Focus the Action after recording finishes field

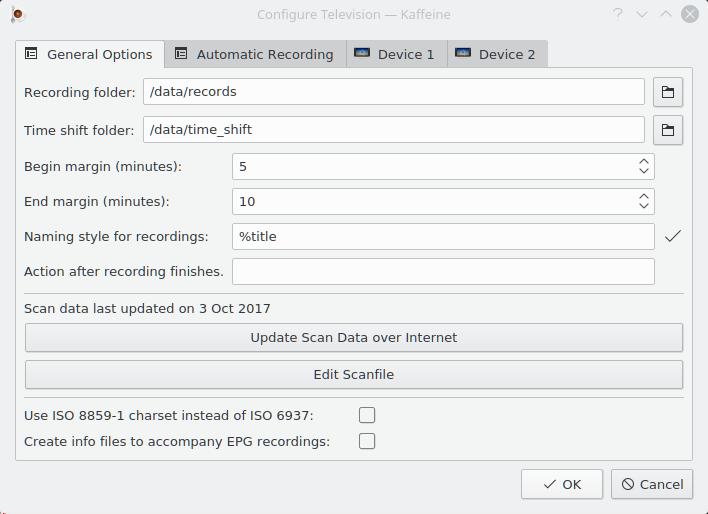[443, 271]
